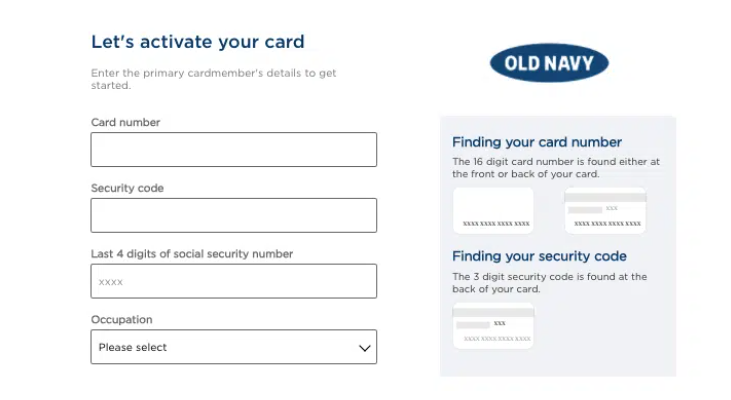Image resolution: width=731 pixels, height=400 pixels.
Task: Focus the Card number input field
Action: tap(233, 149)
